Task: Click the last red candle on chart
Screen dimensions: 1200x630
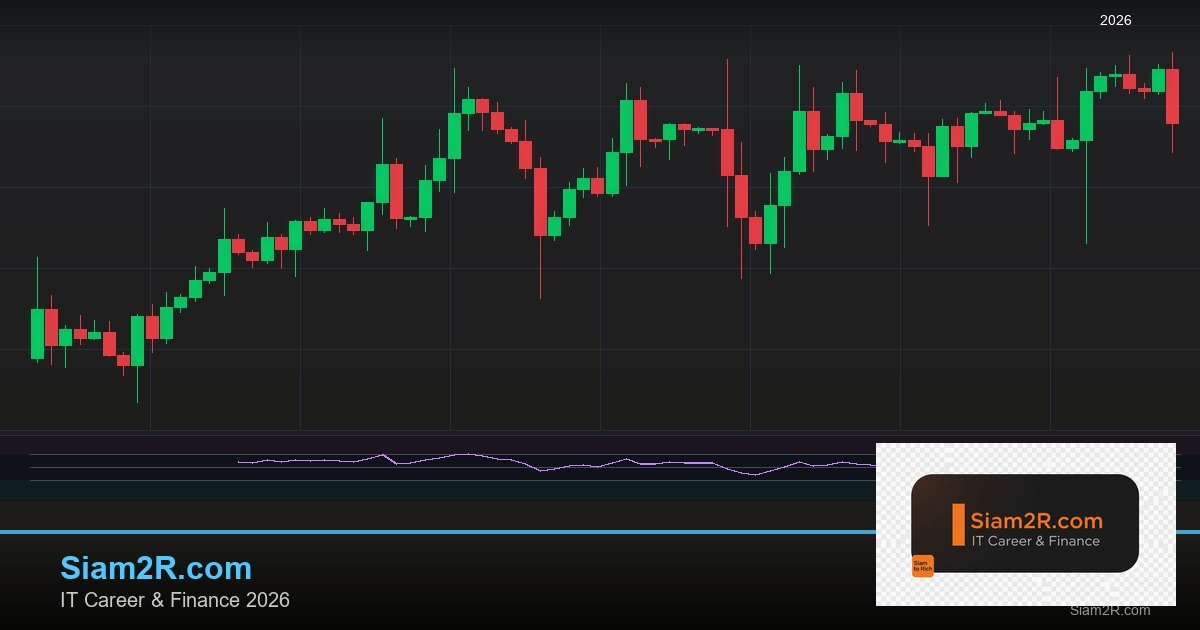Action: pos(1173,96)
